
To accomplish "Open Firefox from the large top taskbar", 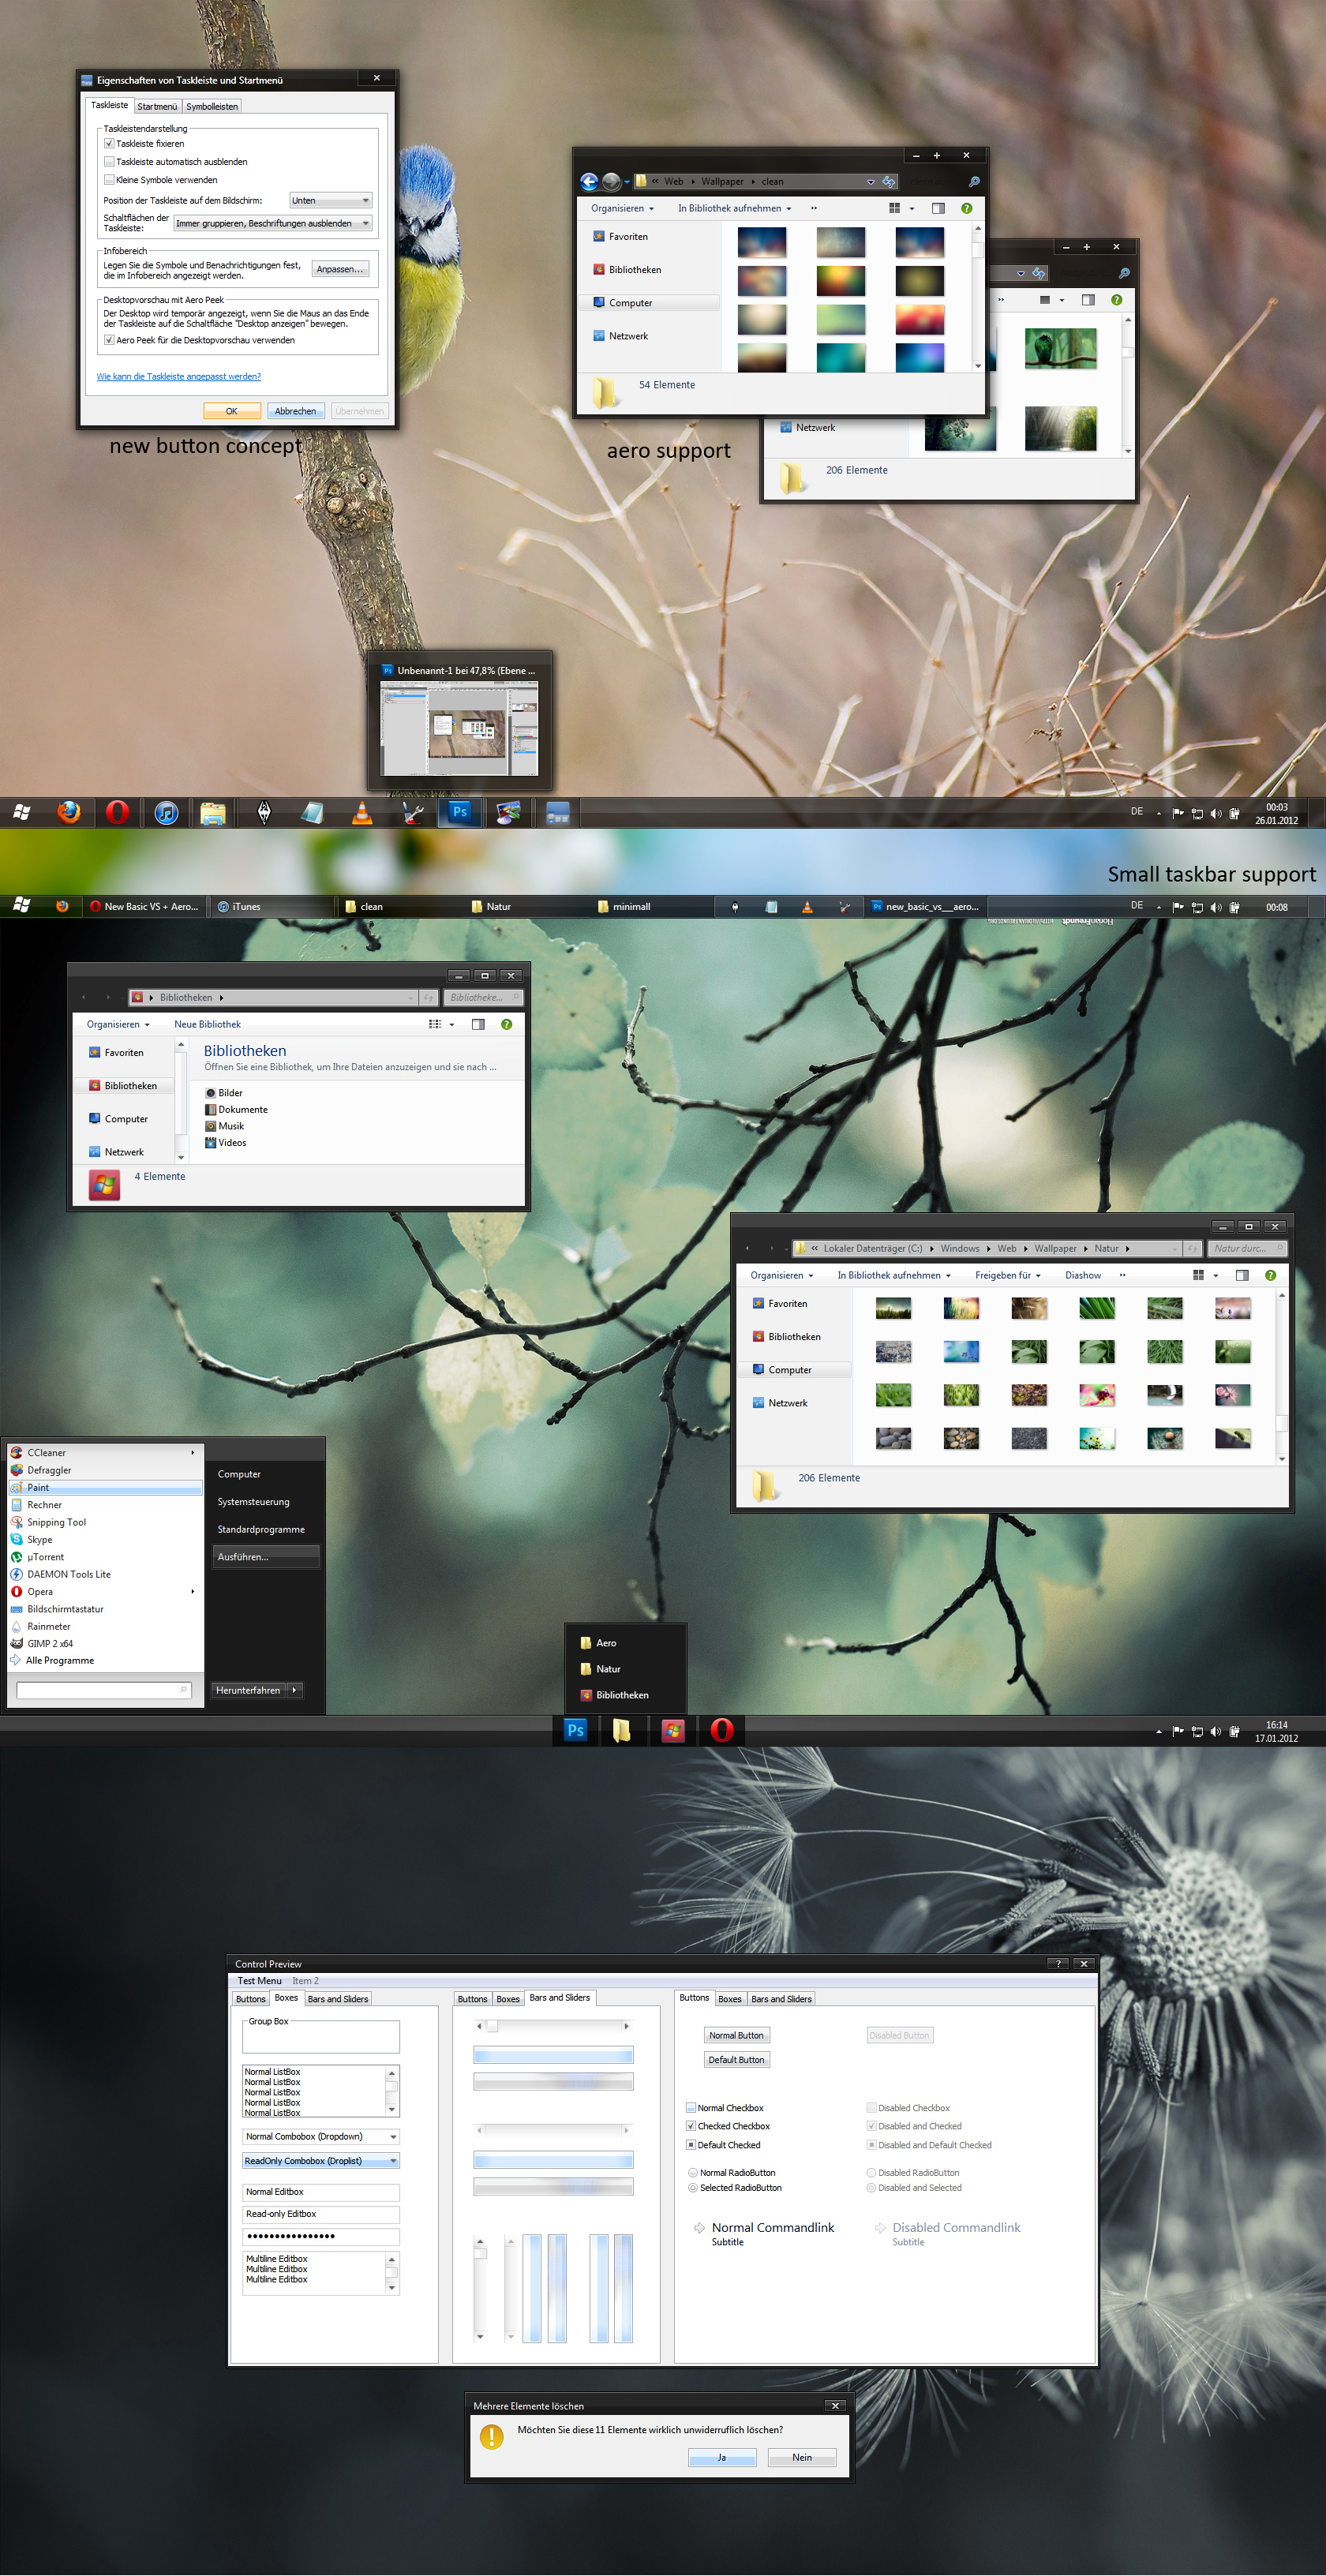I will pos(68,812).
